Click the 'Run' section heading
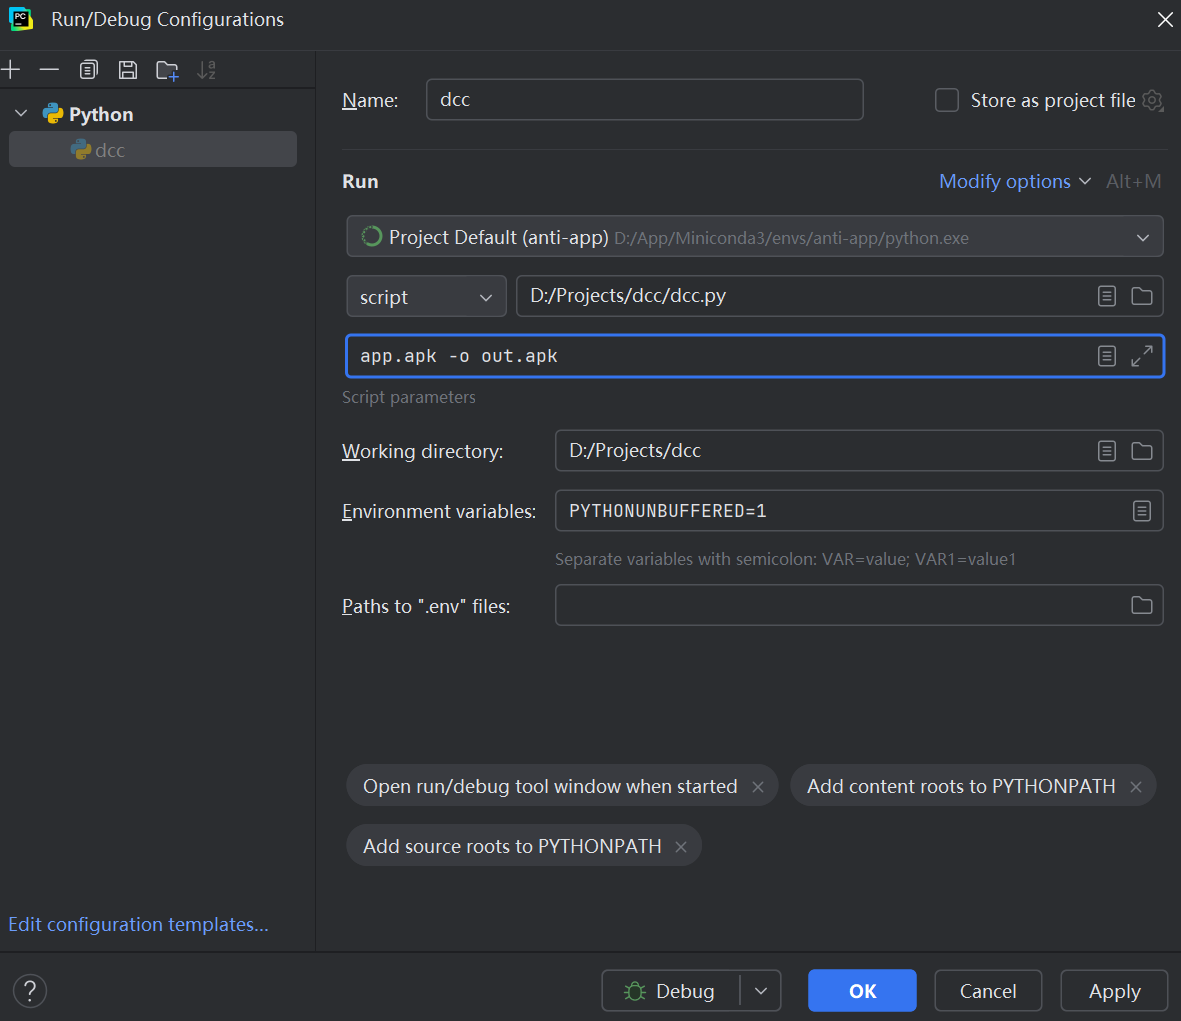 [x=360, y=181]
